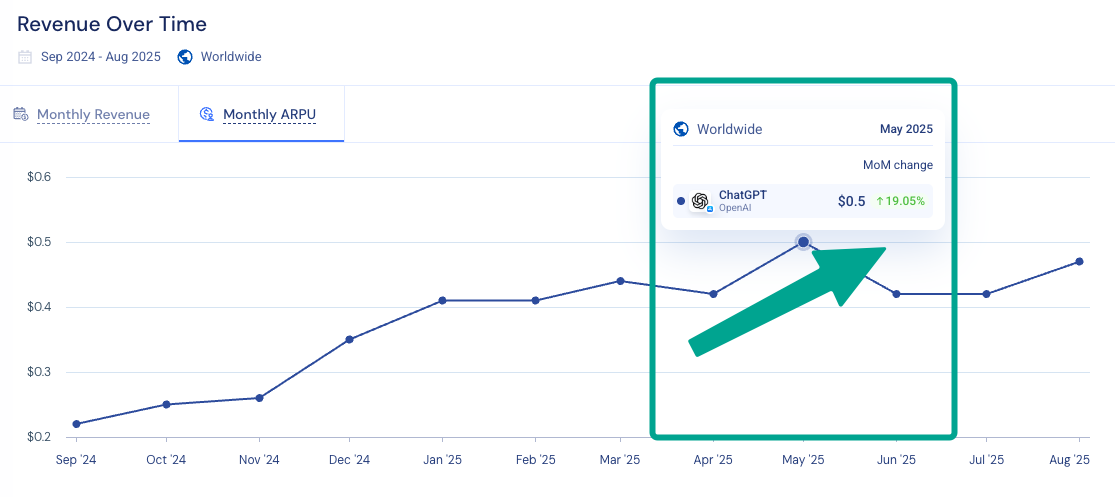Click the Mar '25 data point

(x=621, y=281)
